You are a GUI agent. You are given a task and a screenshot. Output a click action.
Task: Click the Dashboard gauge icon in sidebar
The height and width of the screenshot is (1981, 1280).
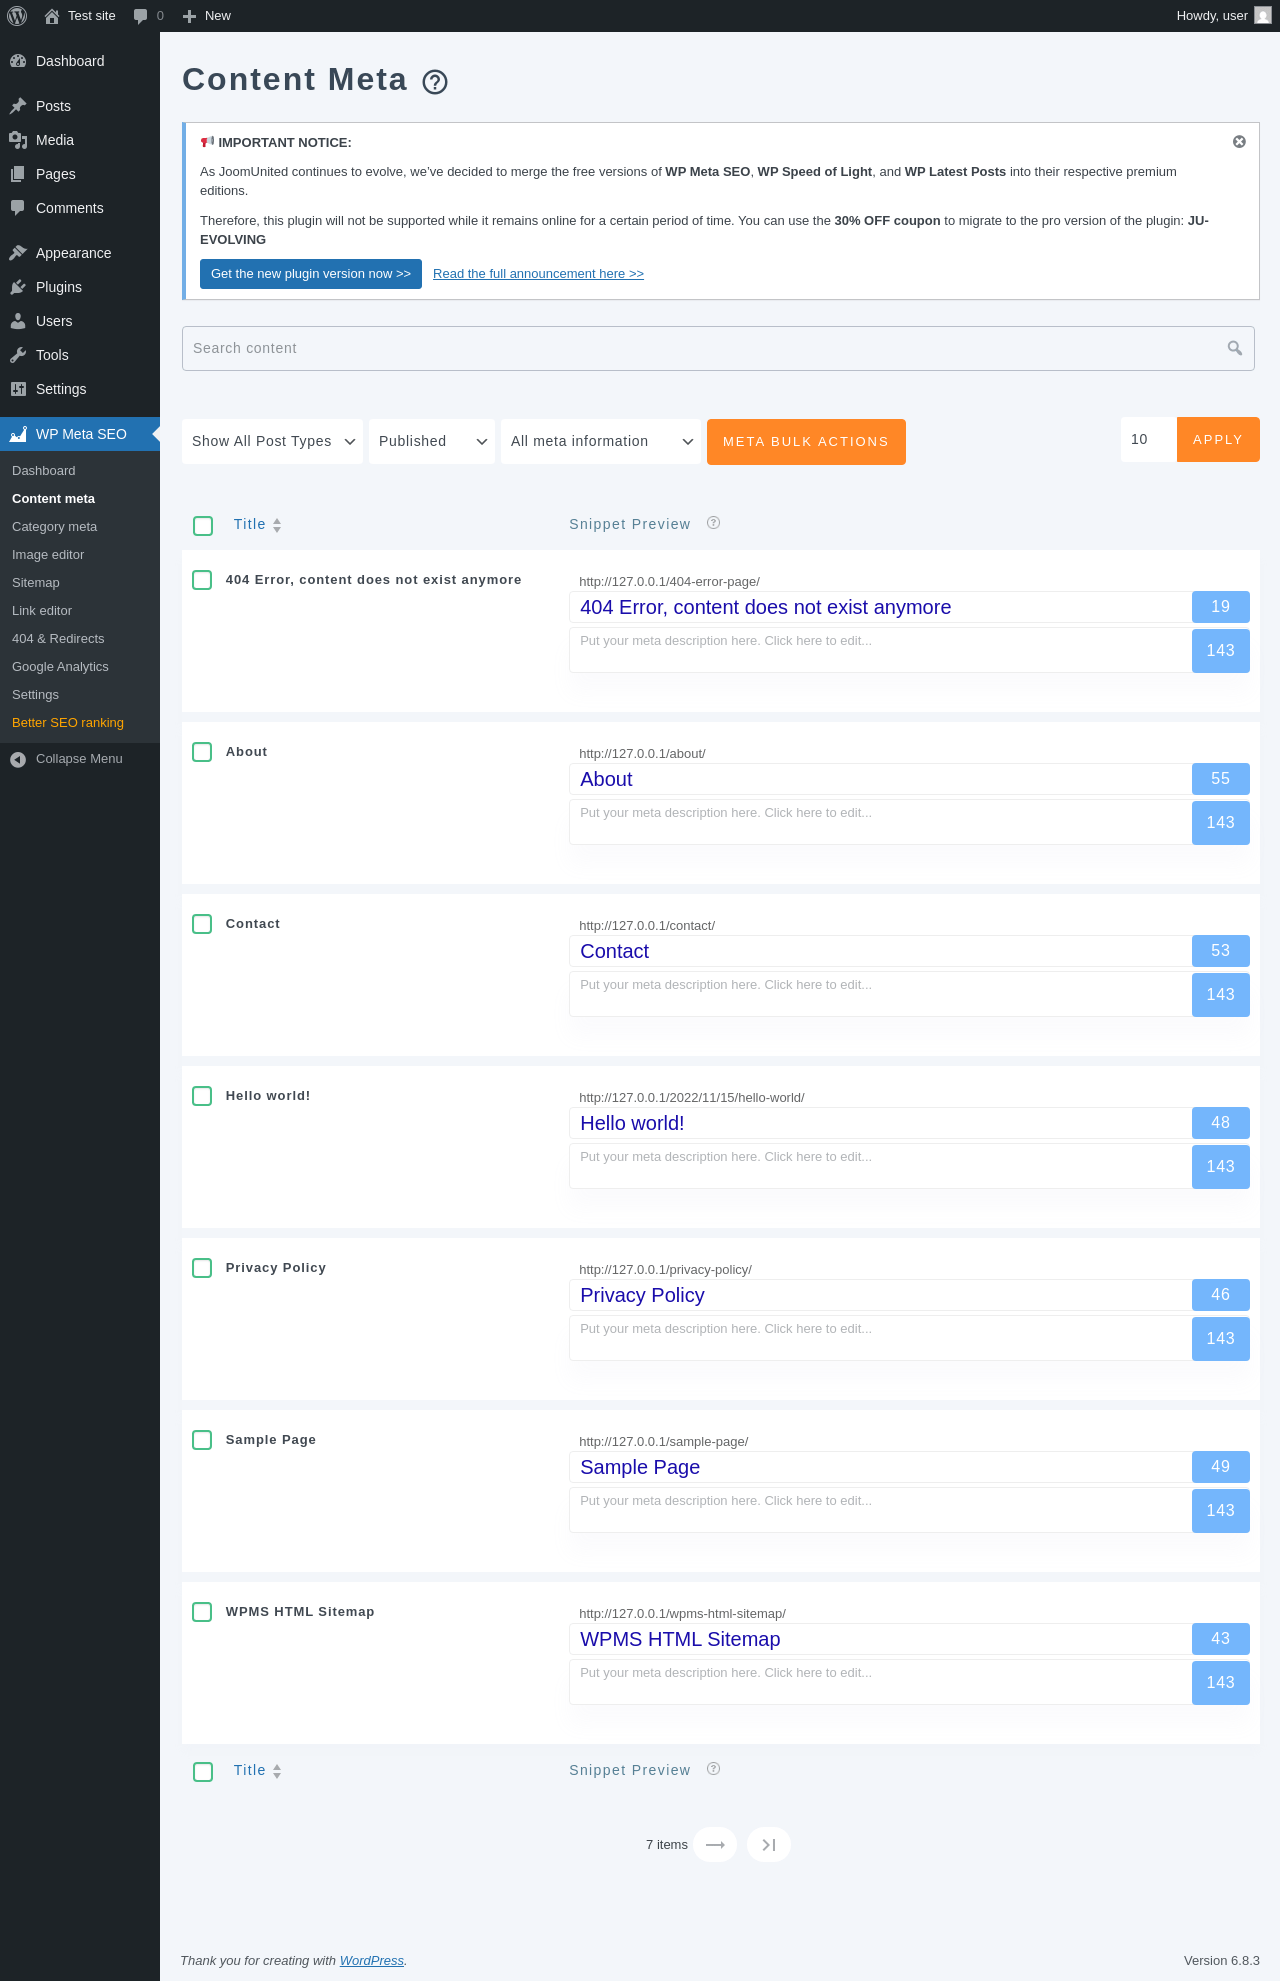tap(18, 61)
